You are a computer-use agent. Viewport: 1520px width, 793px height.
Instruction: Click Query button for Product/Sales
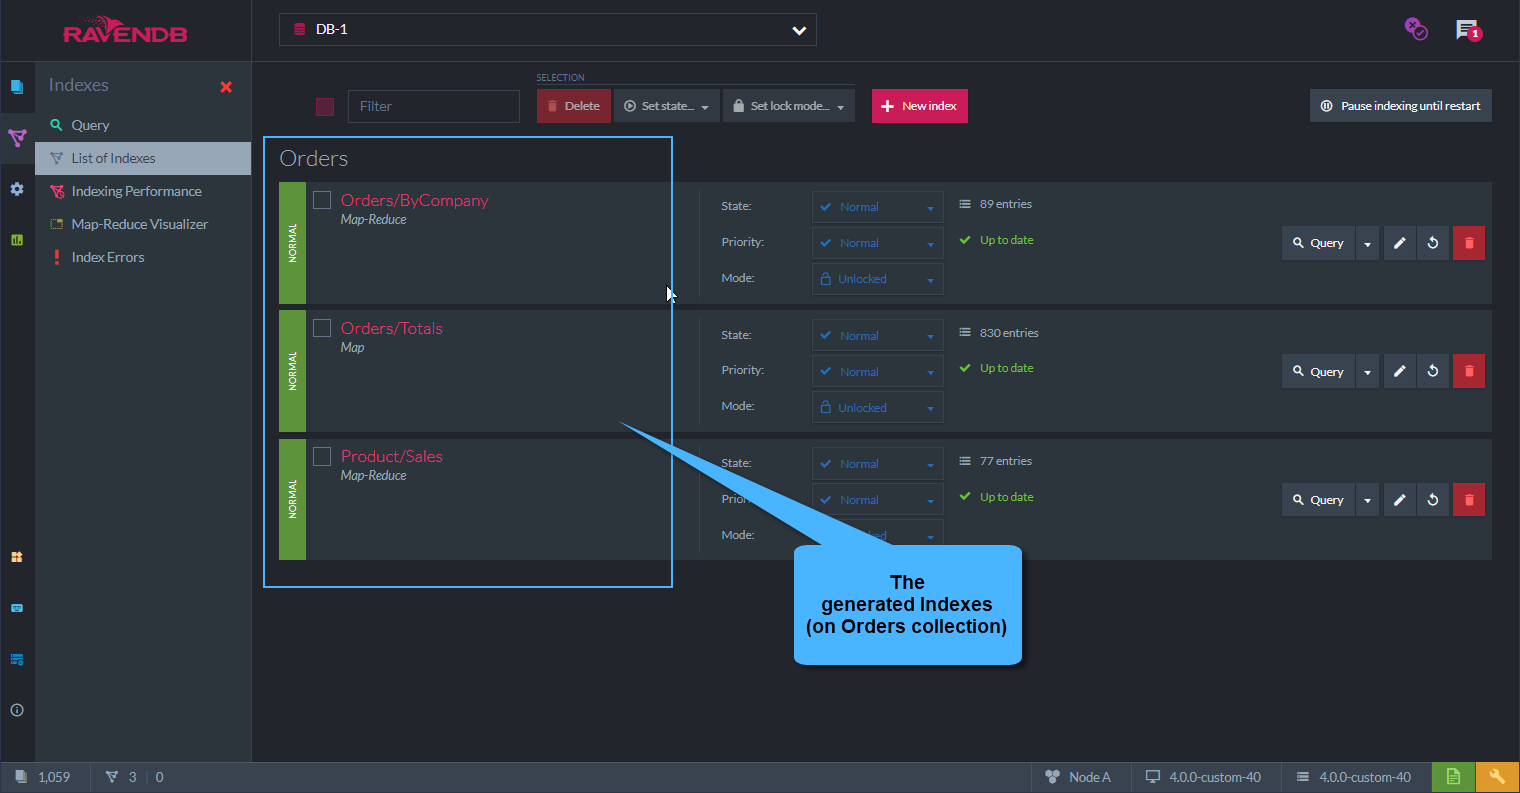click(x=1318, y=499)
